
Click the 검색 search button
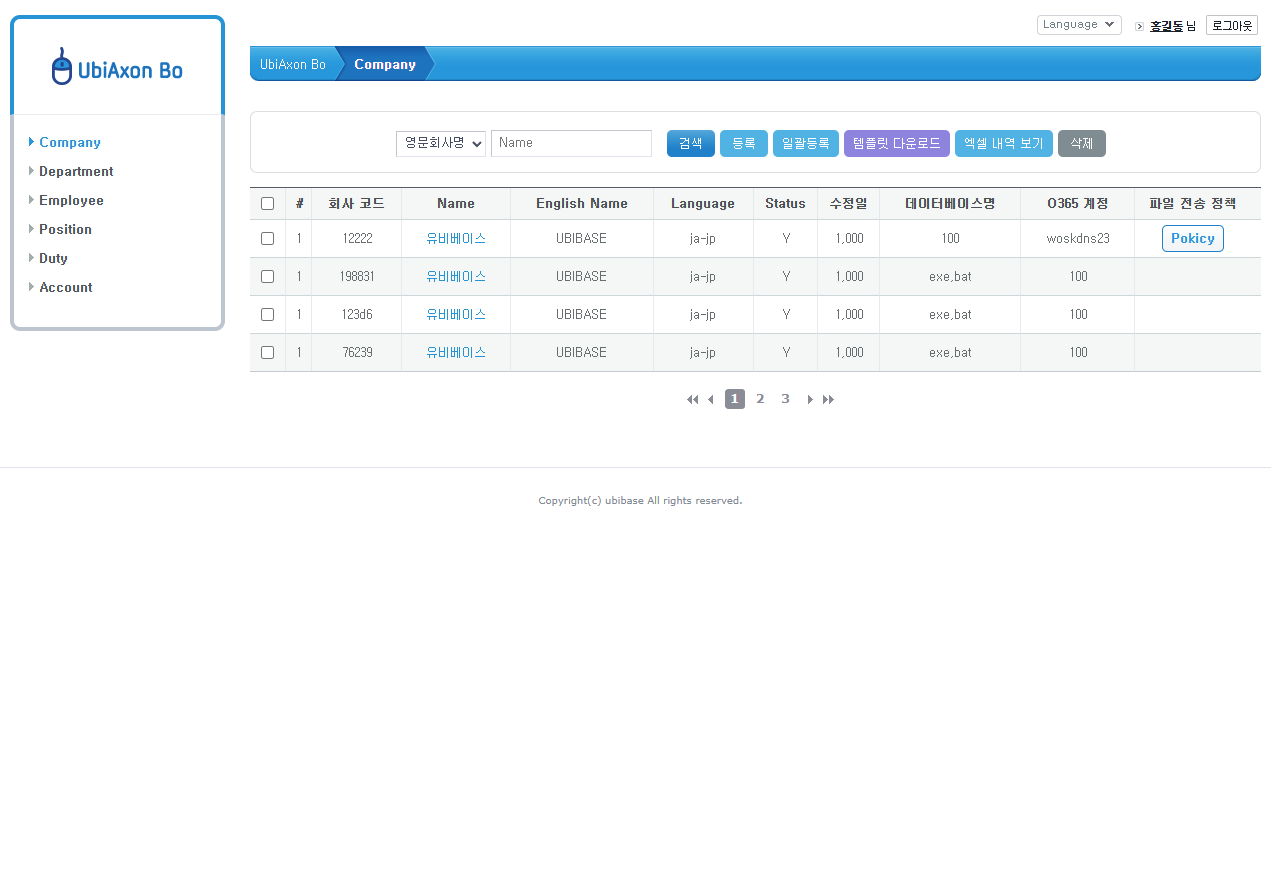[690, 144]
